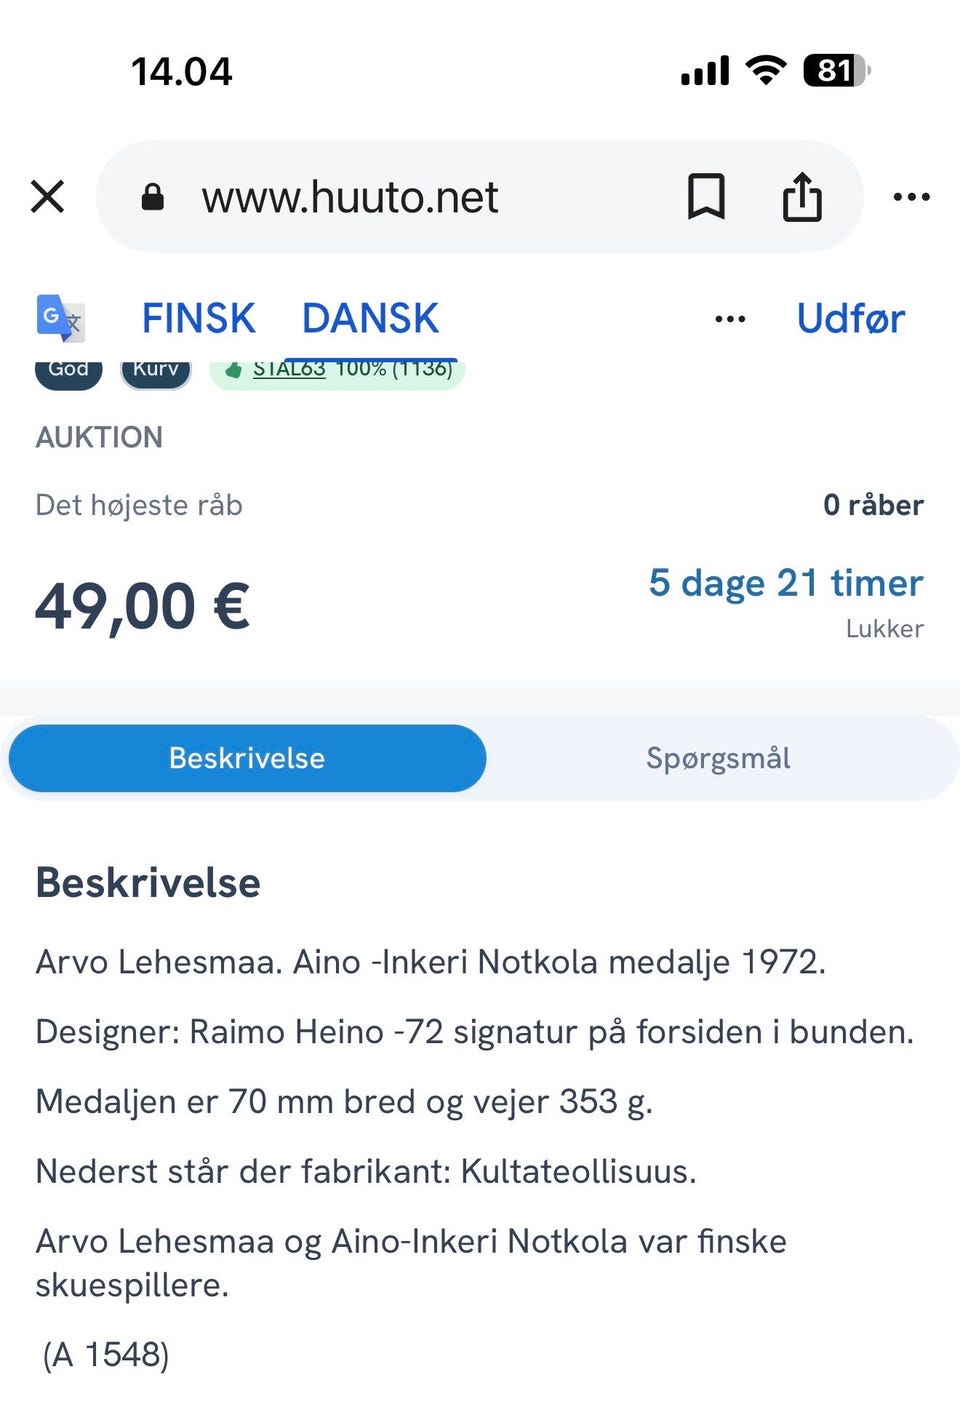Open the share sheet icon
The height and width of the screenshot is (1412, 960).
point(801,197)
